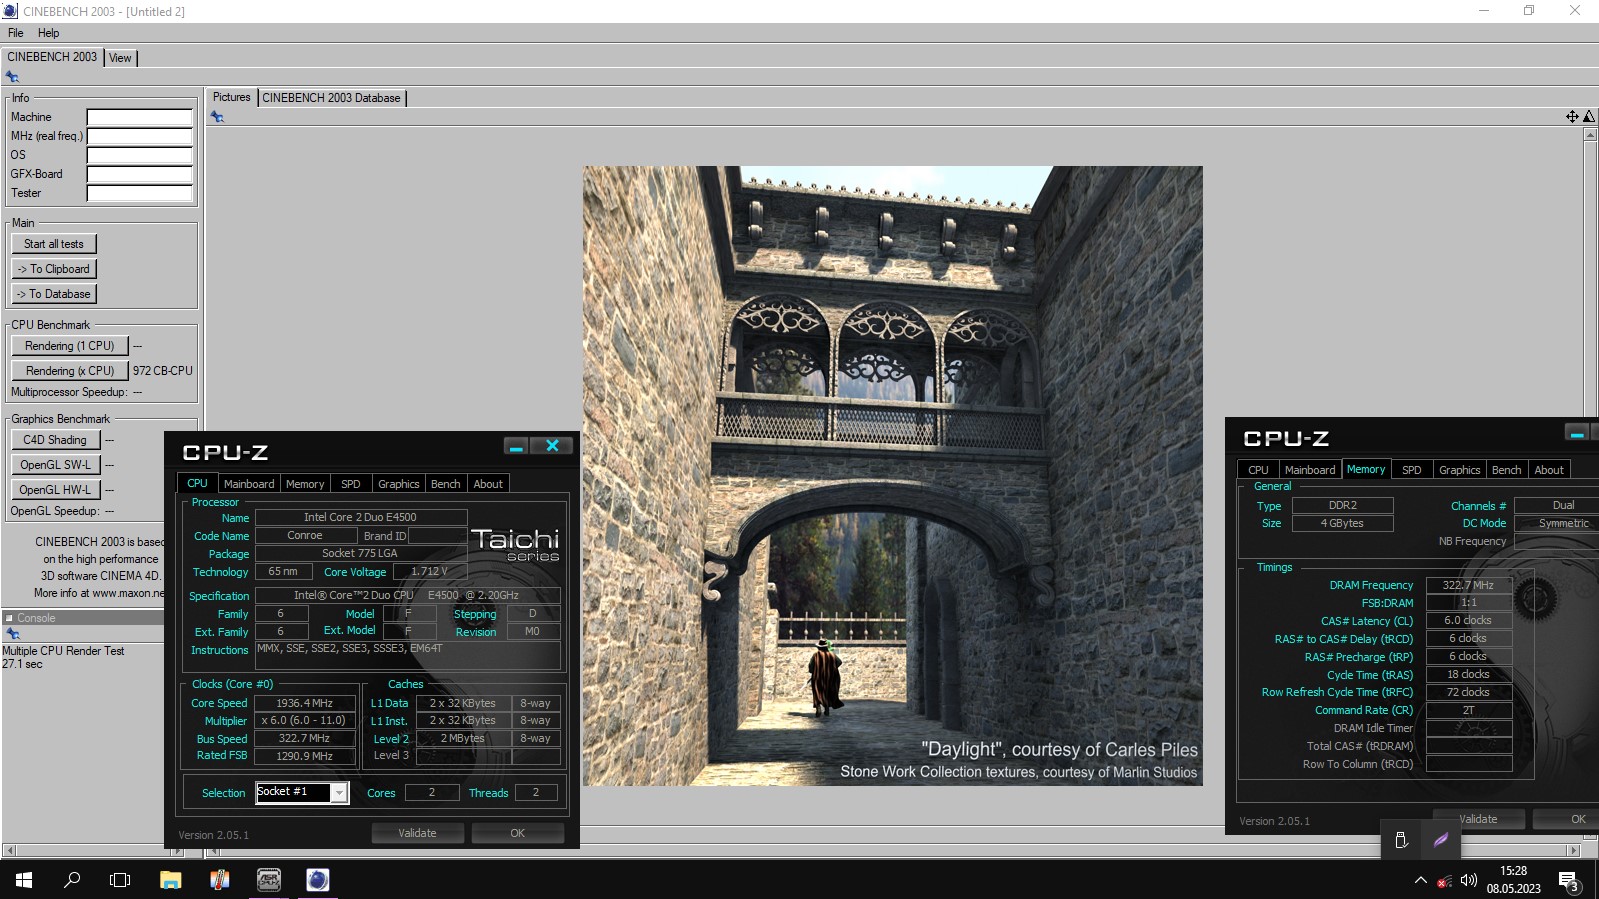Screen dimensions: 1599x899
Task: Click the Start all tests button
Action: 54,244
